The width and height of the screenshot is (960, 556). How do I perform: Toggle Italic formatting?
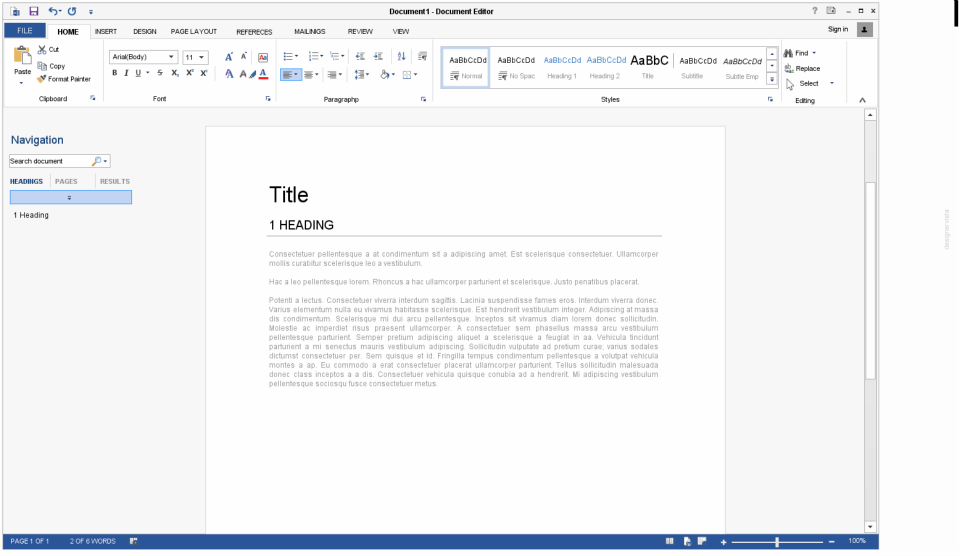[x=126, y=73]
